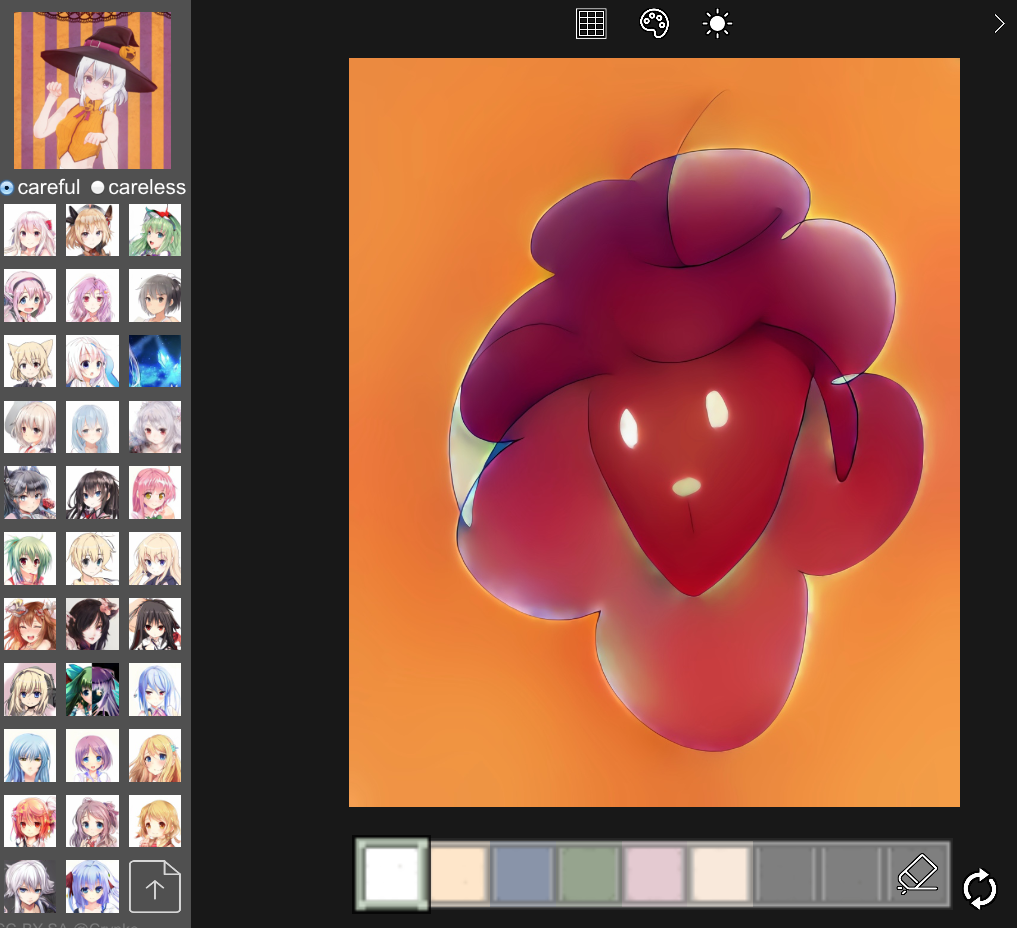Click the refresh recolor arrows icon
The image size is (1017, 928).
pyautogui.click(x=979, y=888)
